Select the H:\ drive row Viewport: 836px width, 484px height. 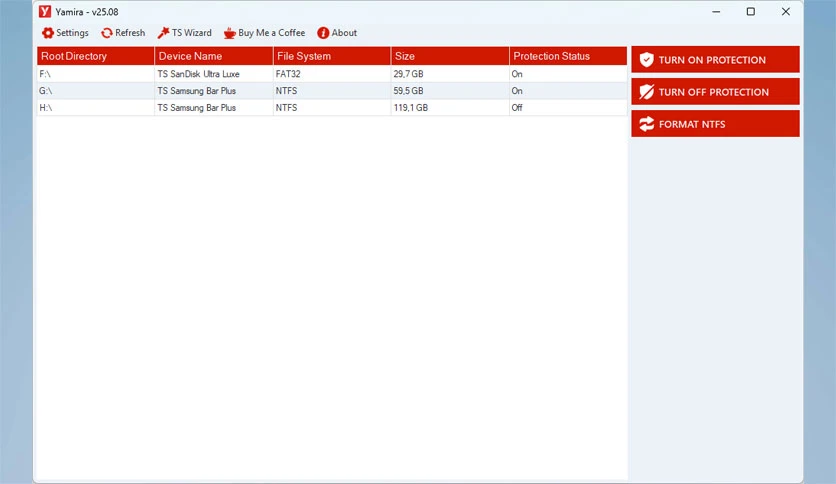(332, 108)
